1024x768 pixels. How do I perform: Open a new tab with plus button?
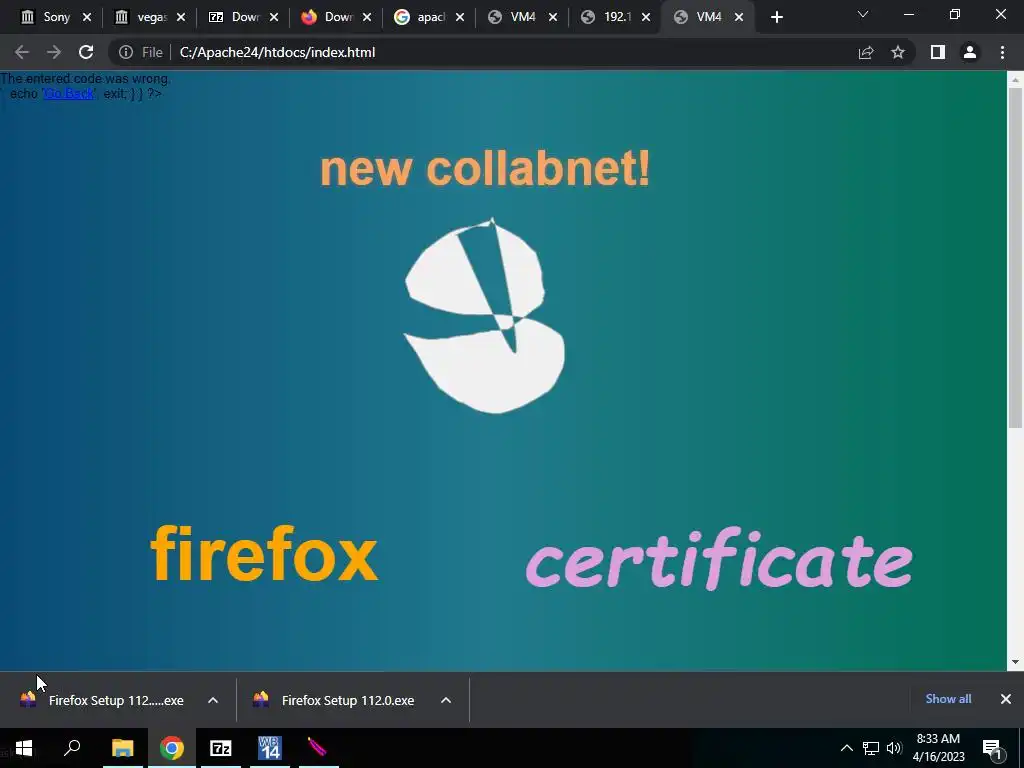pyautogui.click(x=776, y=17)
